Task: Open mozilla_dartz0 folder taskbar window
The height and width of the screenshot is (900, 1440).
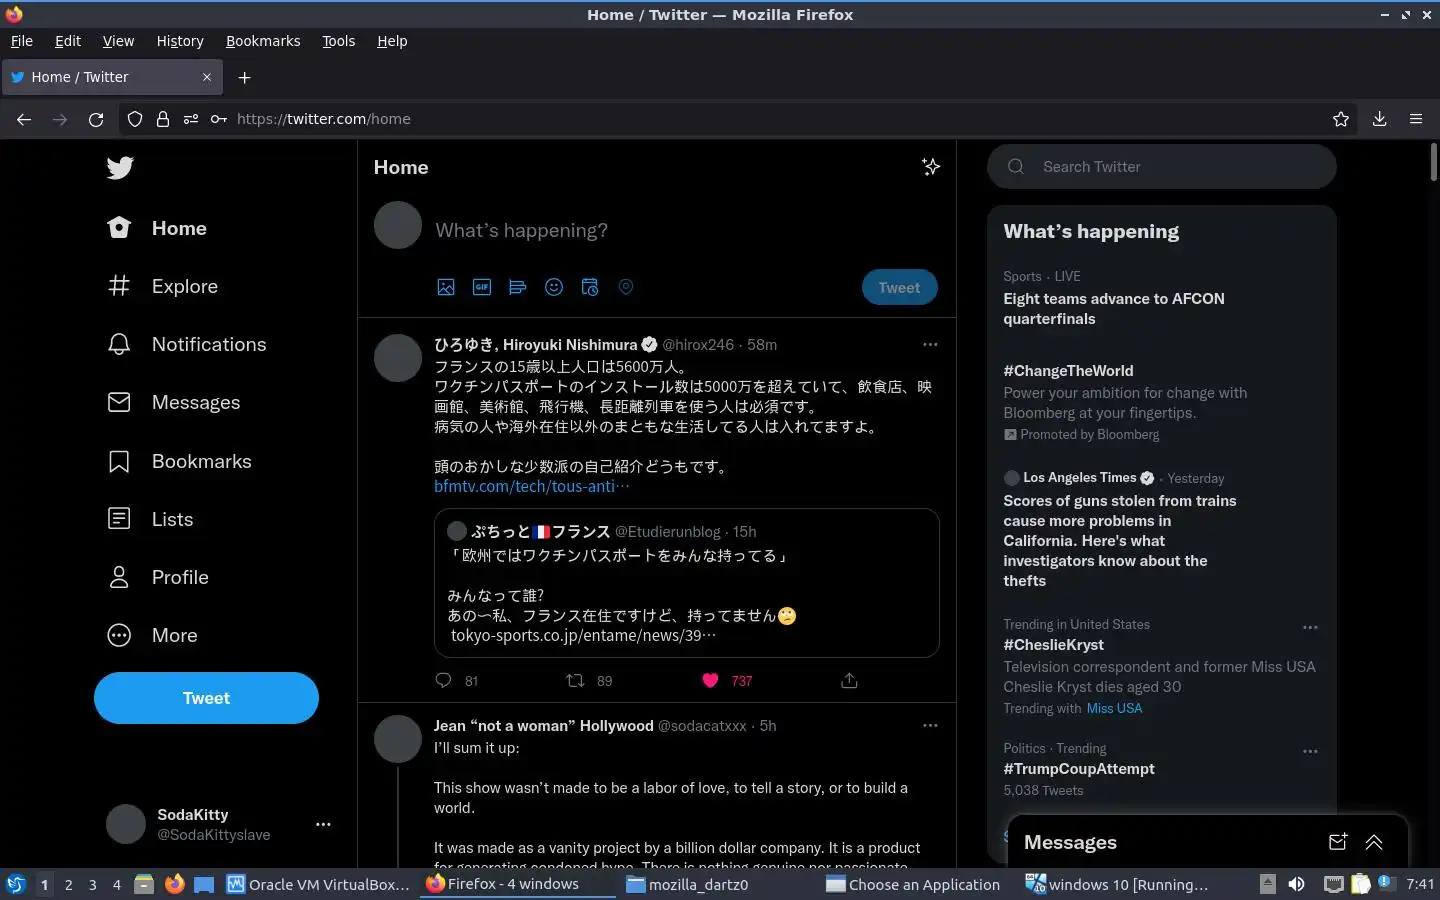Action: pyautogui.click(x=688, y=884)
